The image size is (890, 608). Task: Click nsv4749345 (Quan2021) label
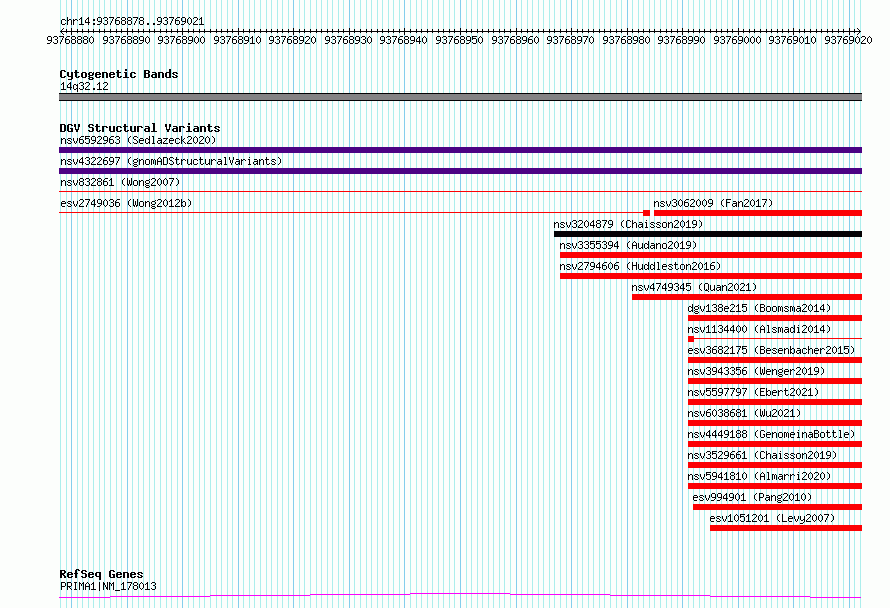coord(694,287)
